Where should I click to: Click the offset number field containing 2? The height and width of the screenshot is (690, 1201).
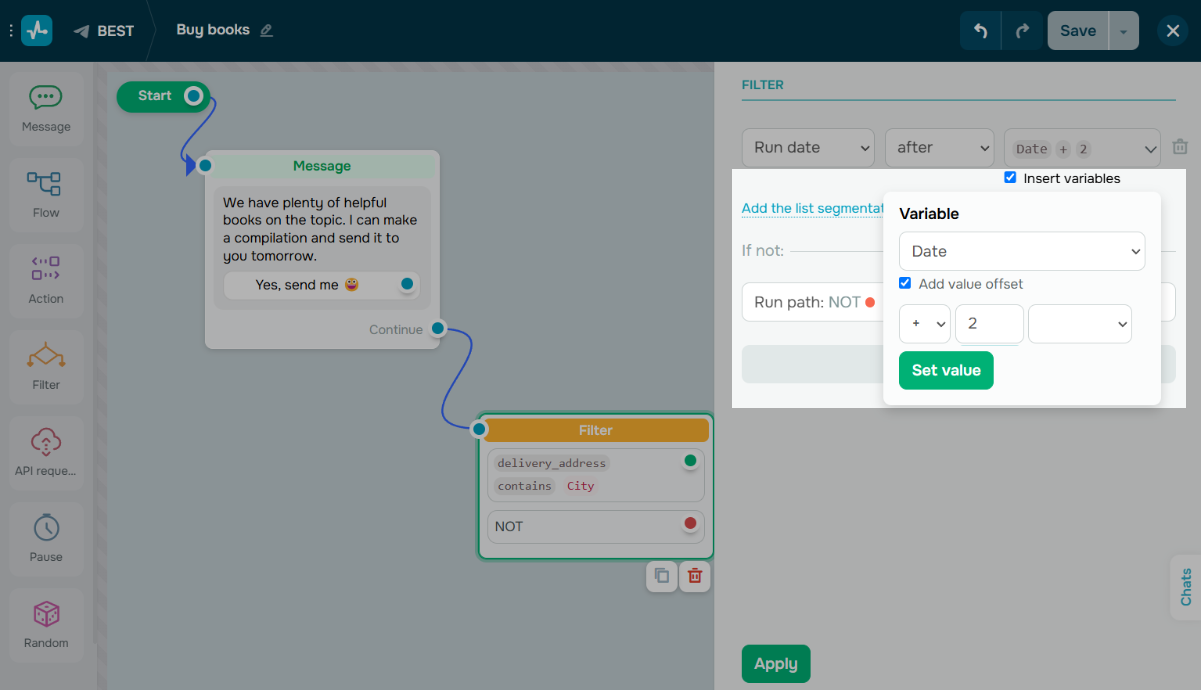(989, 324)
